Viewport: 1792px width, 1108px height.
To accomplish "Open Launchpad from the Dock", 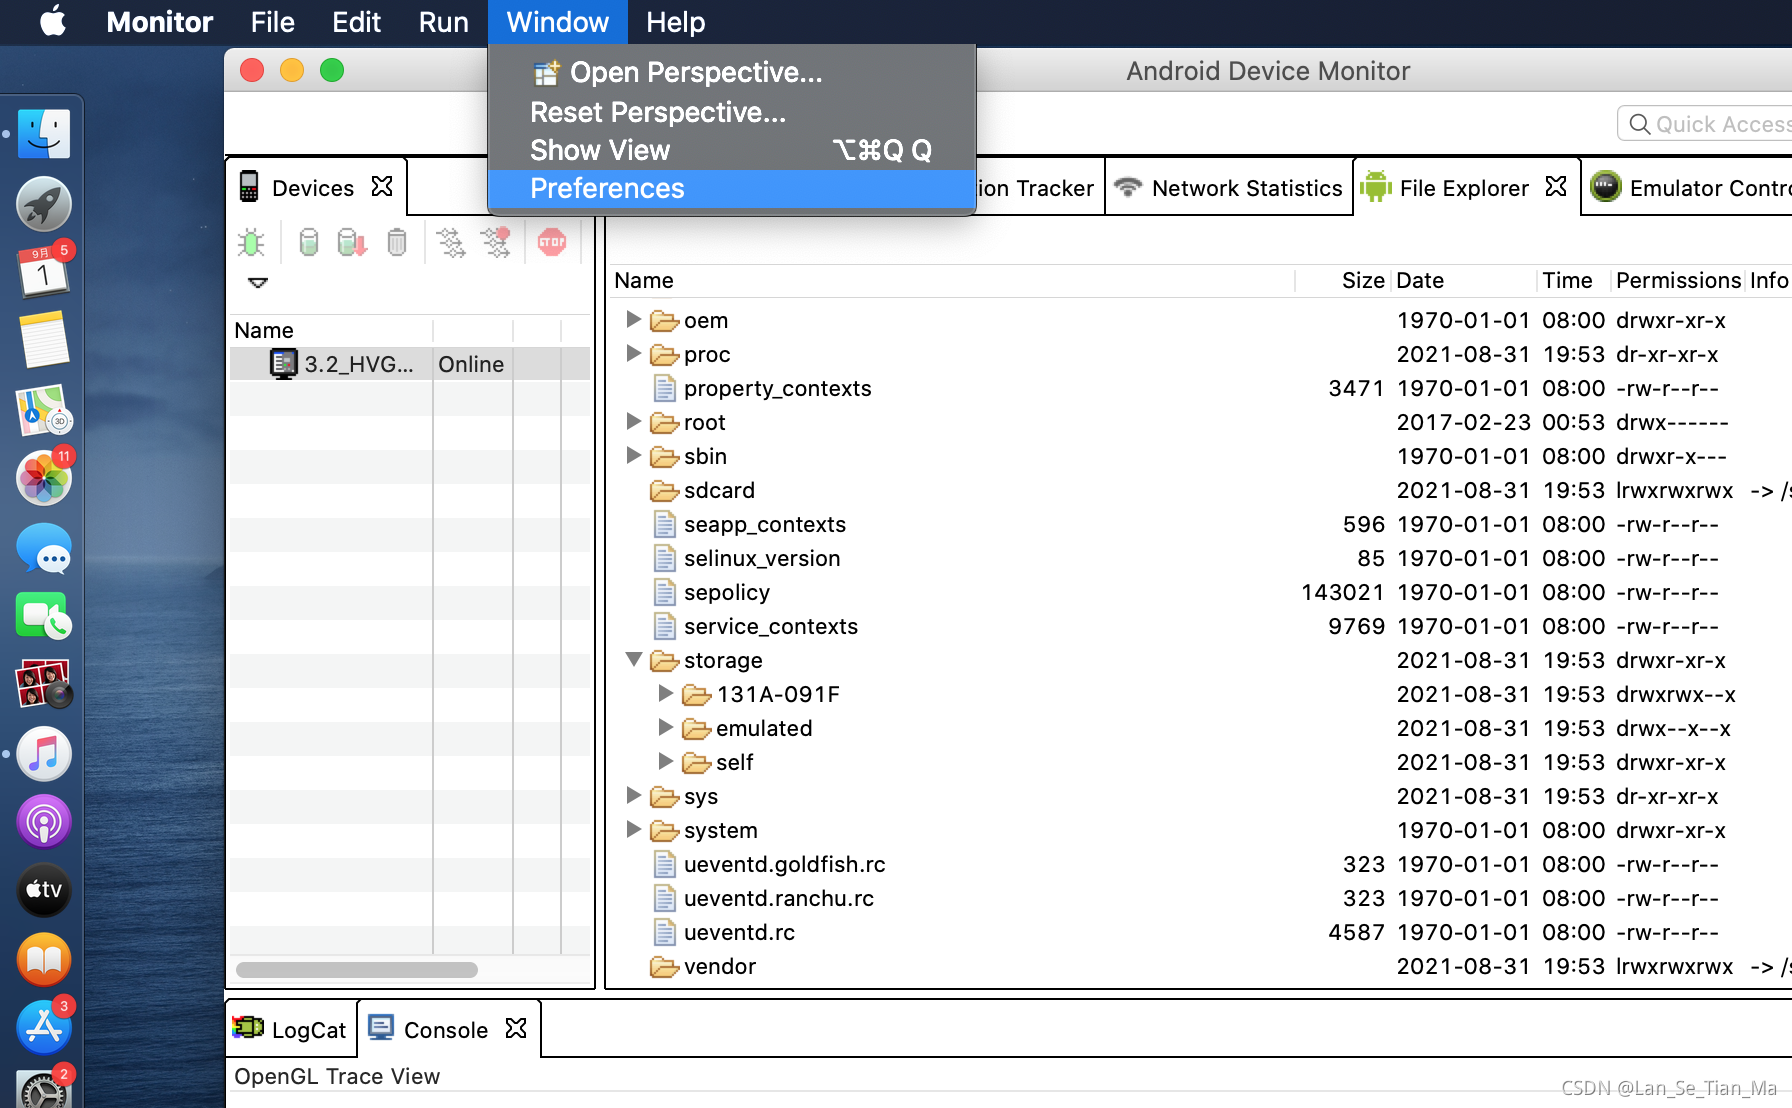I will (x=43, y=203).
